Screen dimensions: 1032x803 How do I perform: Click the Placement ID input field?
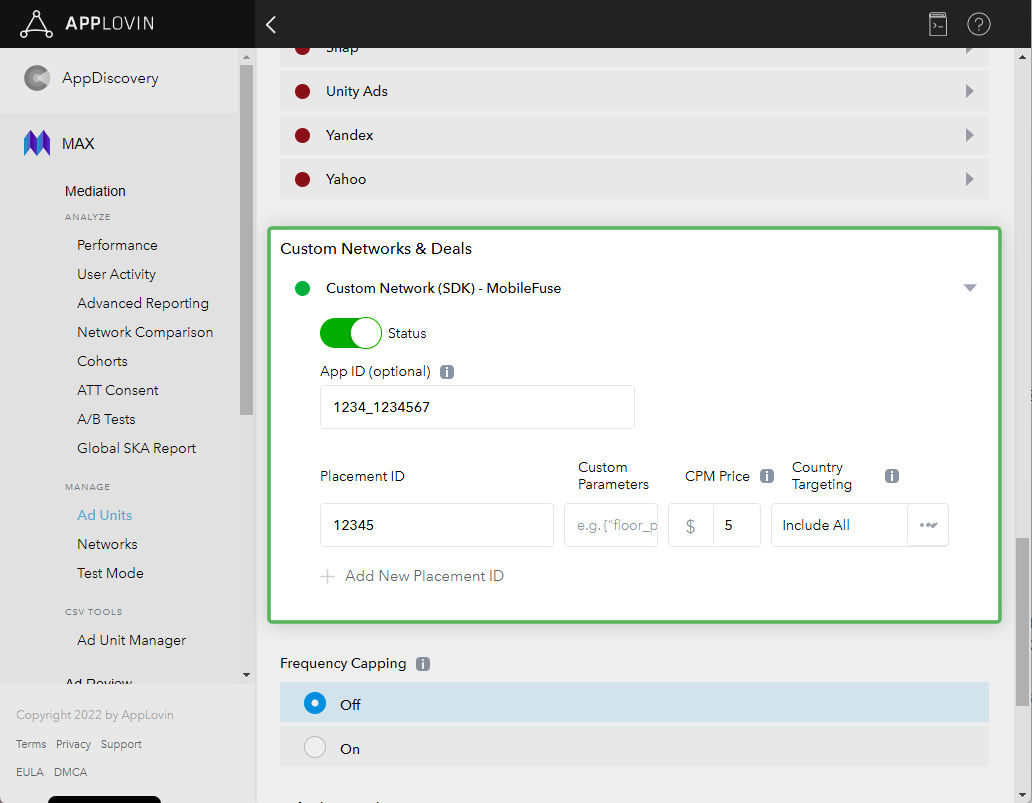point(436,525)
